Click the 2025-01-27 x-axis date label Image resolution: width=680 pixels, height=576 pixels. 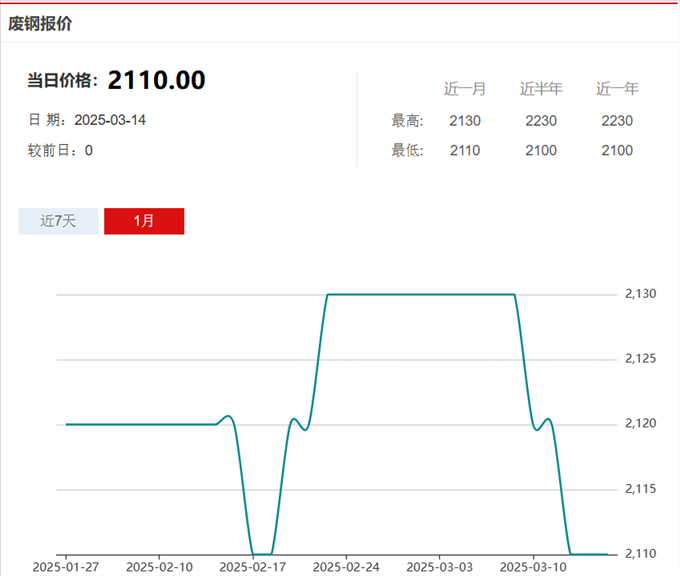tap(66, 567)
